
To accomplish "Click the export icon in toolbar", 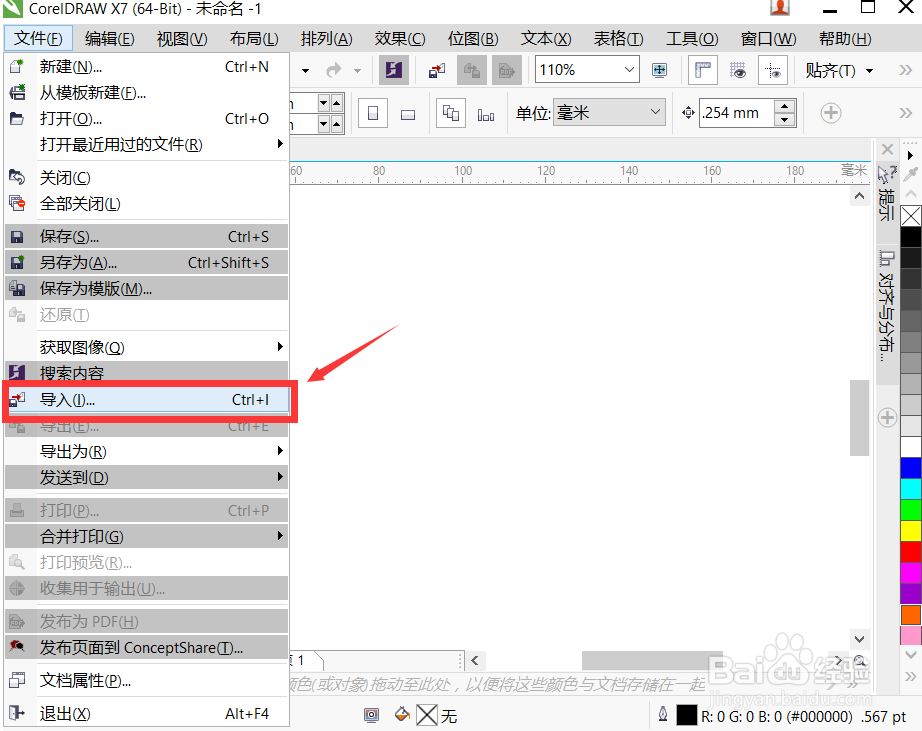I will [472, 71].
